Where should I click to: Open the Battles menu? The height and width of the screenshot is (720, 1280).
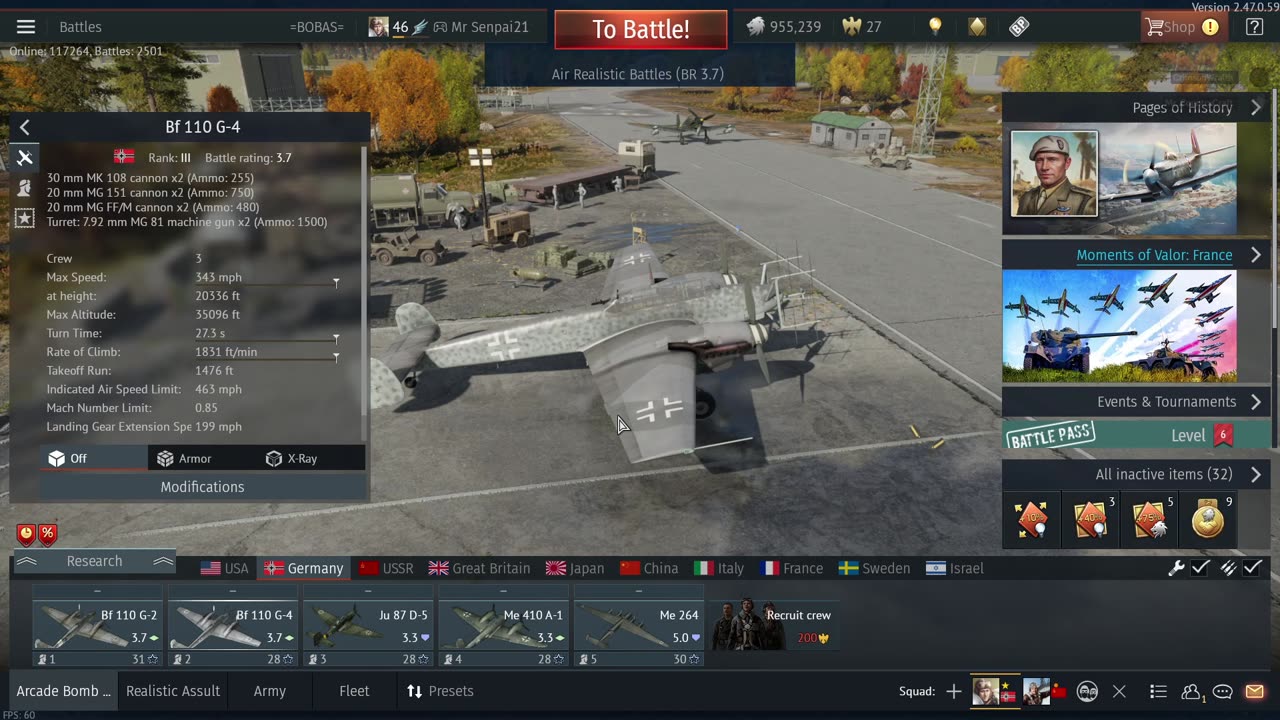pos(80,27)
